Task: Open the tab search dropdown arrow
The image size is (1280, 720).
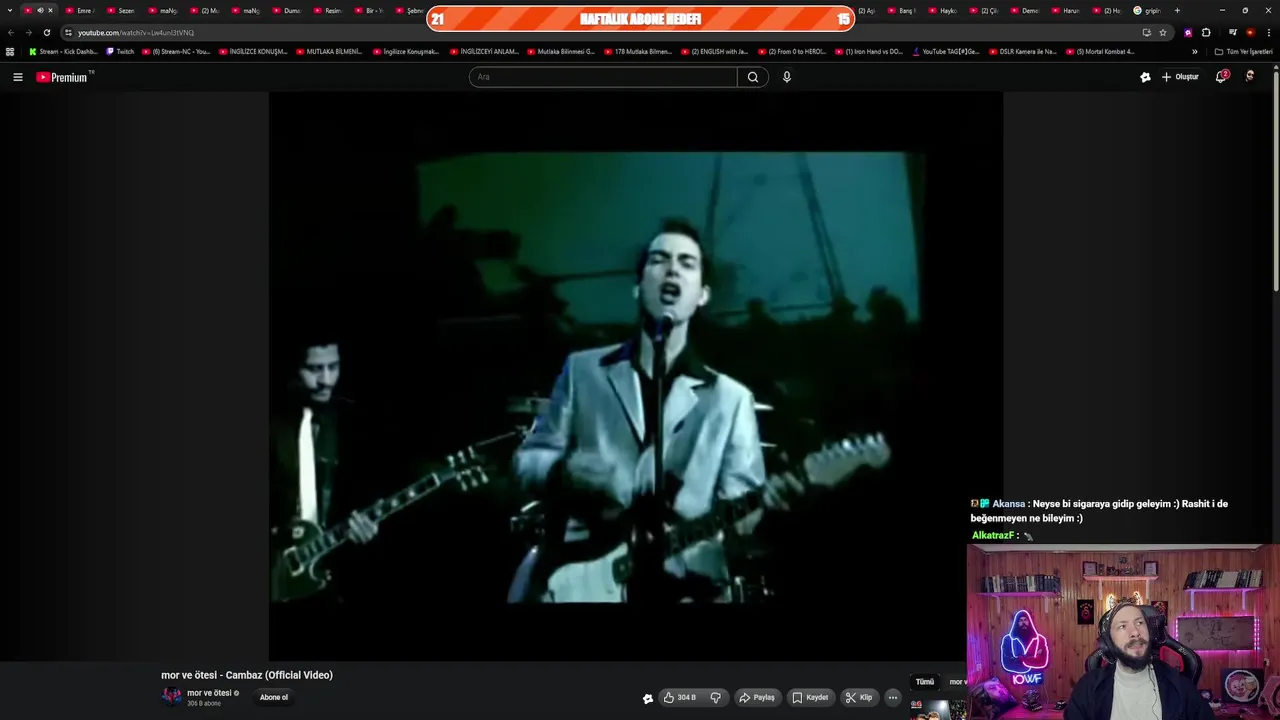Action: (x=8, y=10)
